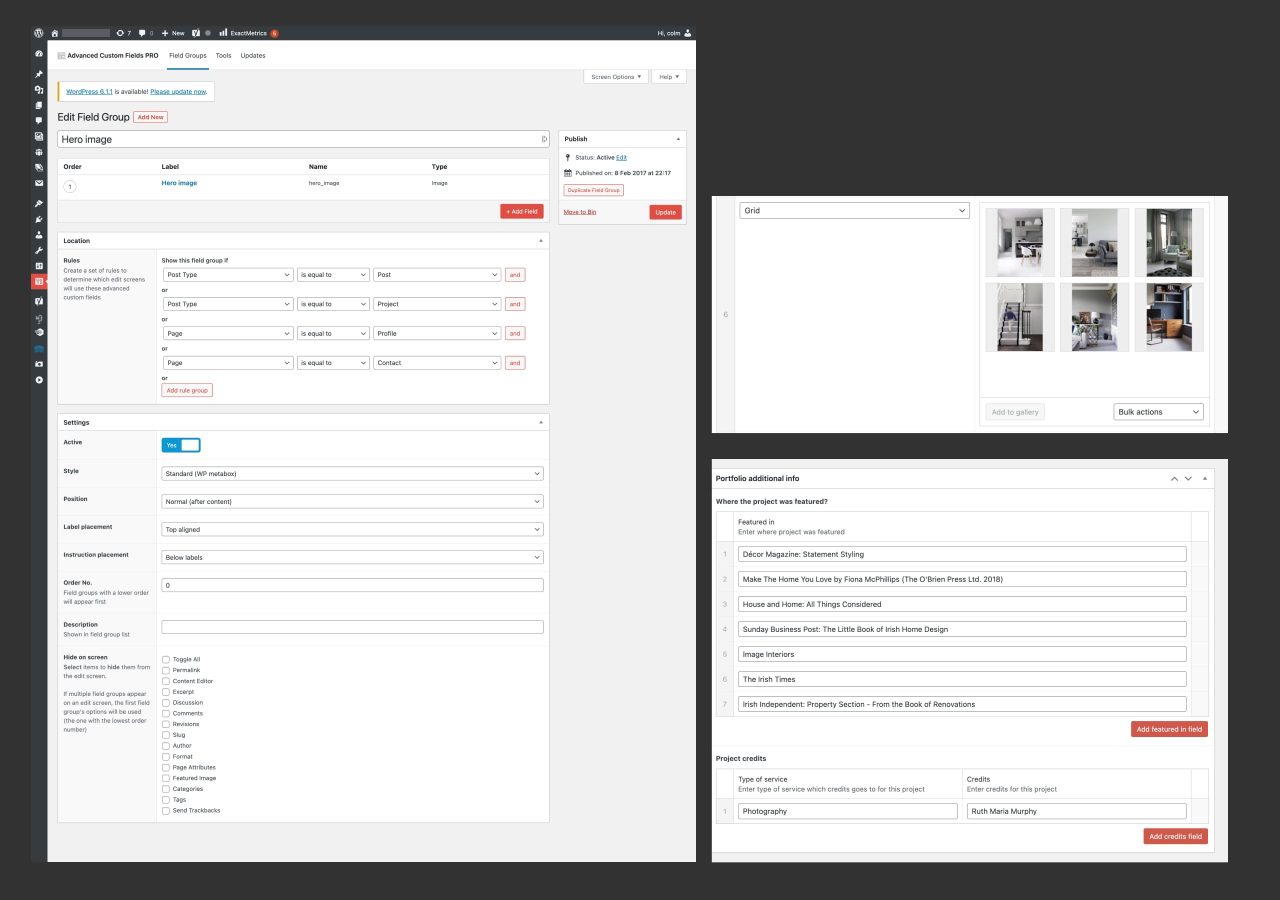1280x900 pixels.
Task: Select the highlighted ACF icon in sidebar
Action: pos(37,281)
